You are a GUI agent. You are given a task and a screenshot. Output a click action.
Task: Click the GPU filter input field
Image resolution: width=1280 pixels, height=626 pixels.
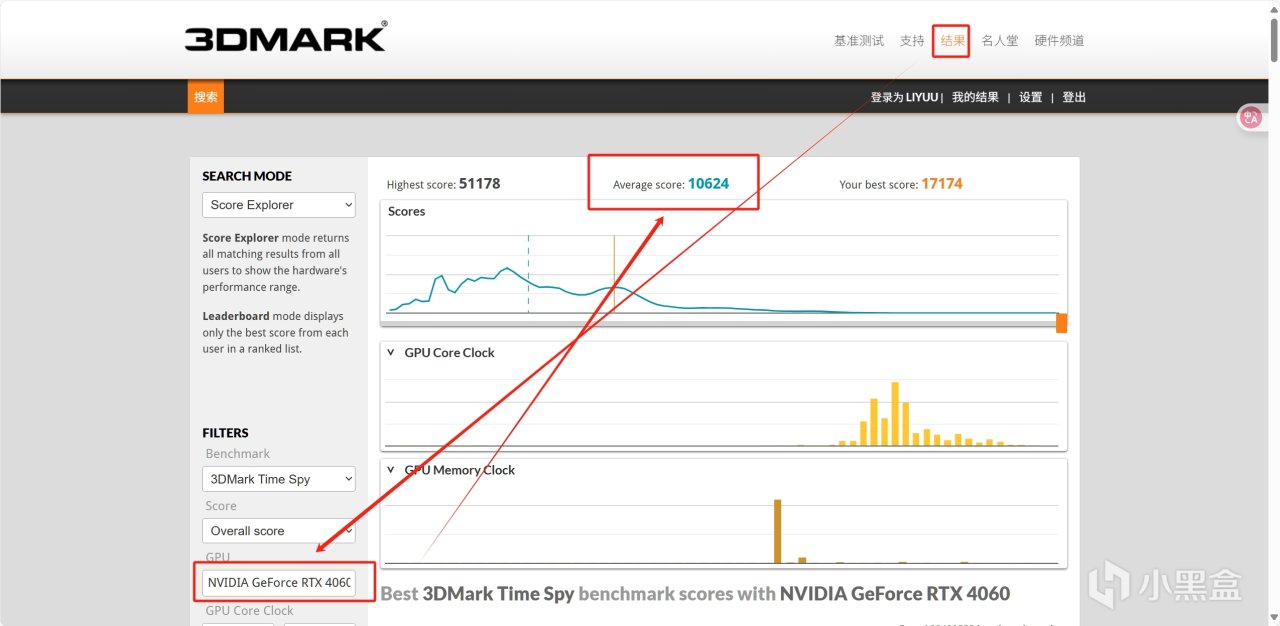[279, 583]
